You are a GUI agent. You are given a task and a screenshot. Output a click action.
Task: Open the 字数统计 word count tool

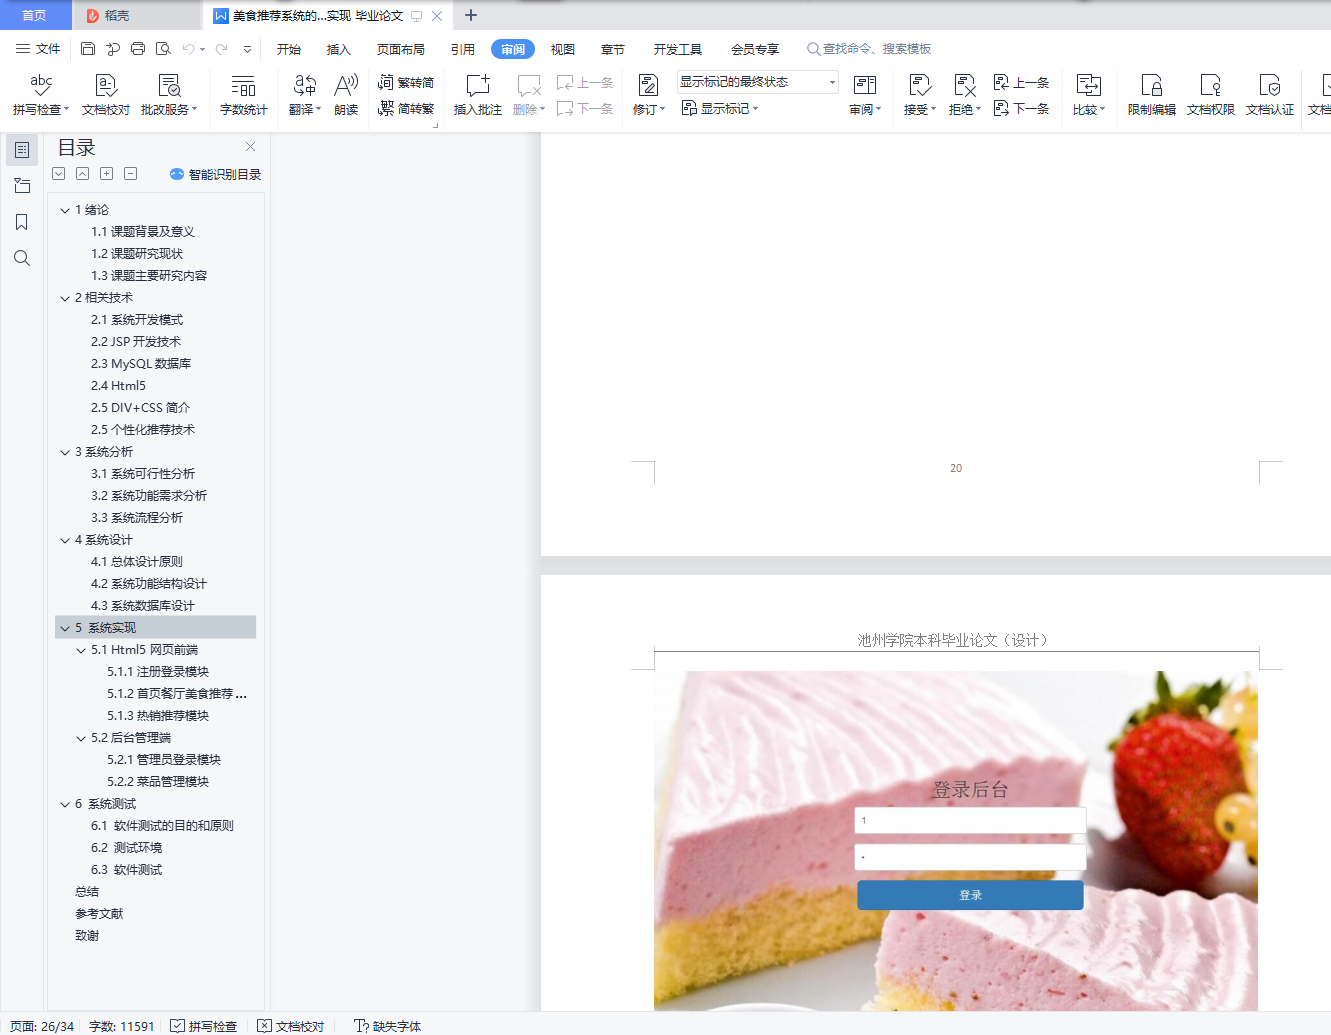pos(243,95)
